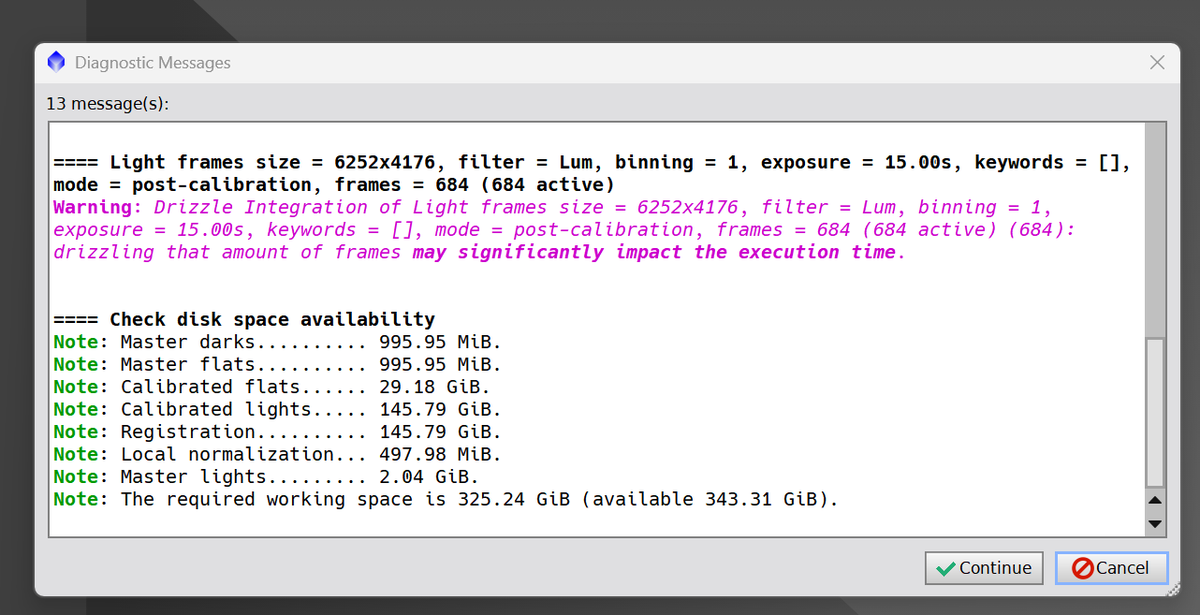This screenshot has width=1200, height=615.
Task: Click the Cancel button
Action: pyautogui.click(x=1110, y=568)
